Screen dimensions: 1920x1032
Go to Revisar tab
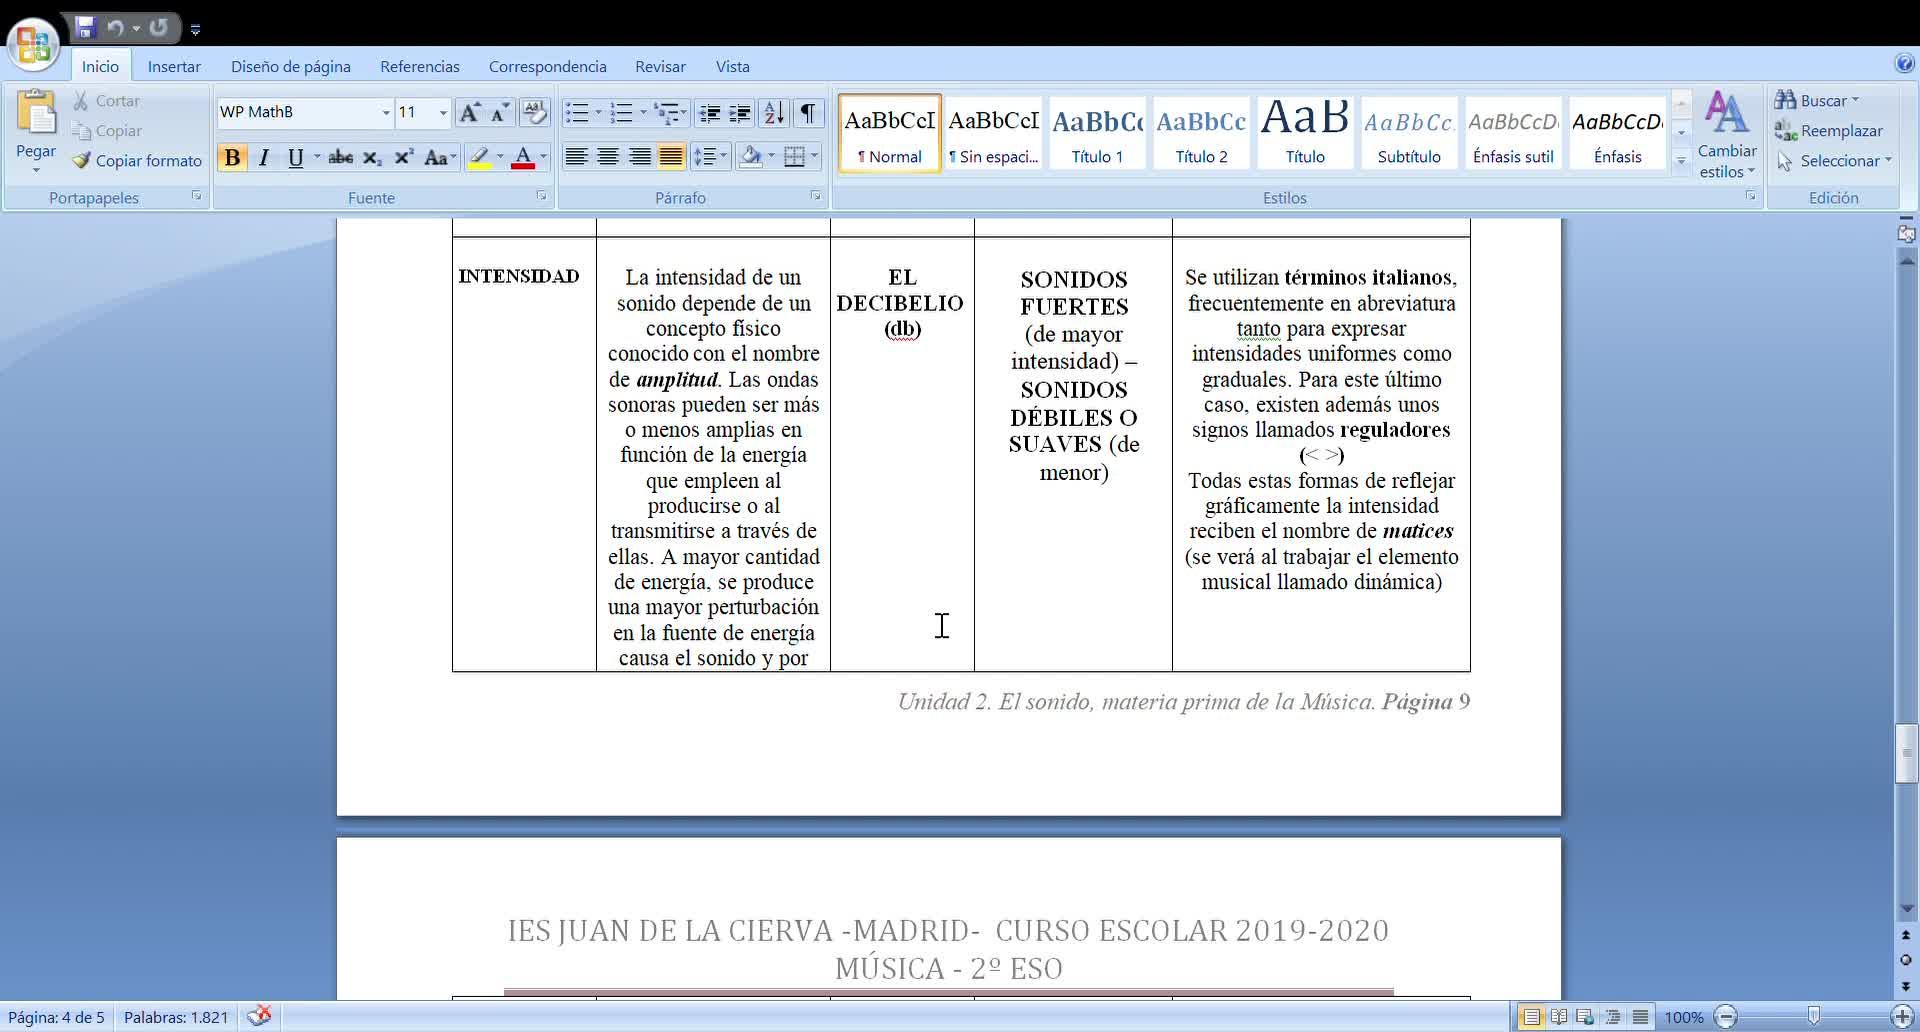point(660,67)
